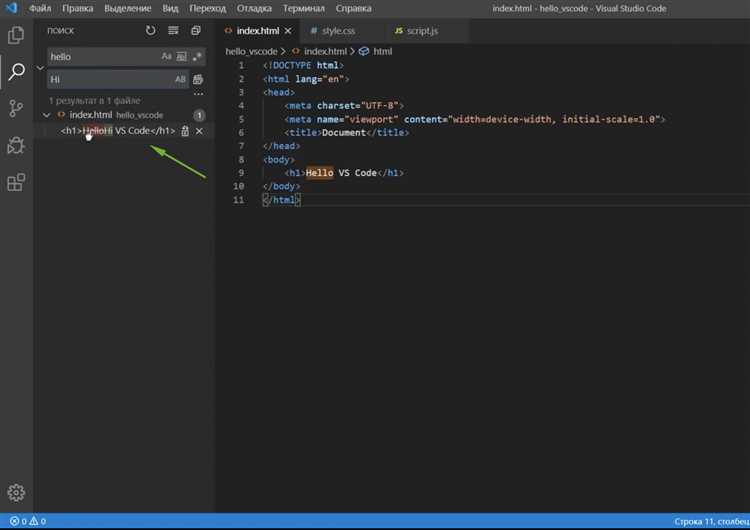750x530 pixels.
Task: Click errors and warnings status bar indicator
Action: (27, 521)
